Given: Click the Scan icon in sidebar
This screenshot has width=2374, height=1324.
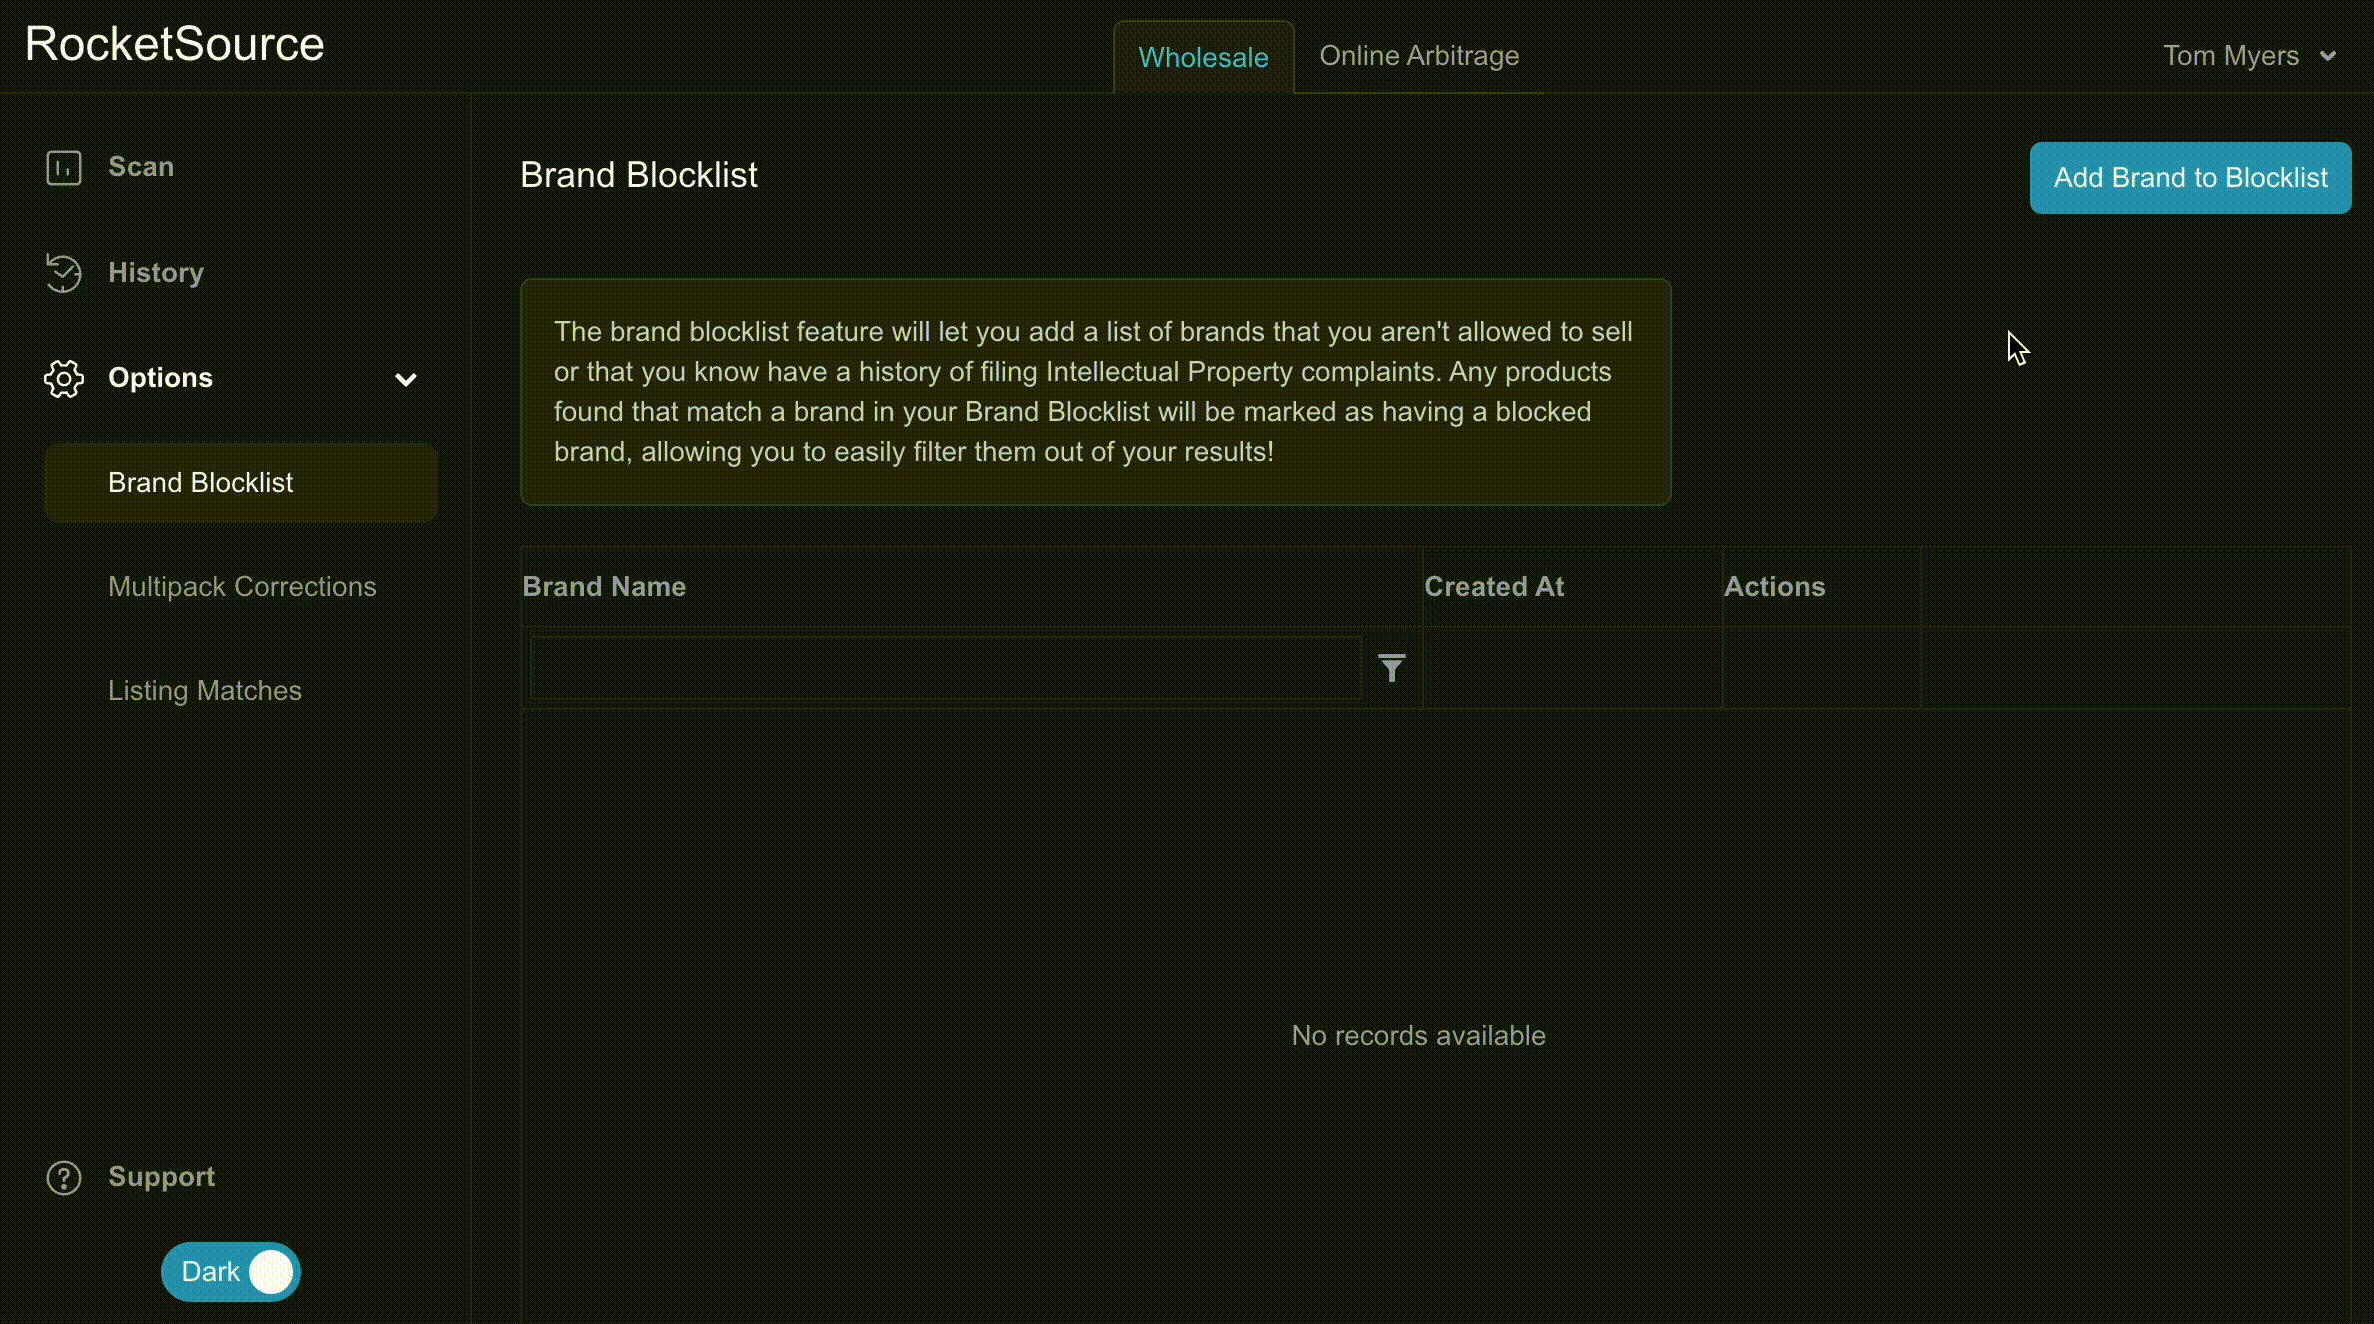Looking at the screenshot, I should pyautogui.click(x=64, y=167).
